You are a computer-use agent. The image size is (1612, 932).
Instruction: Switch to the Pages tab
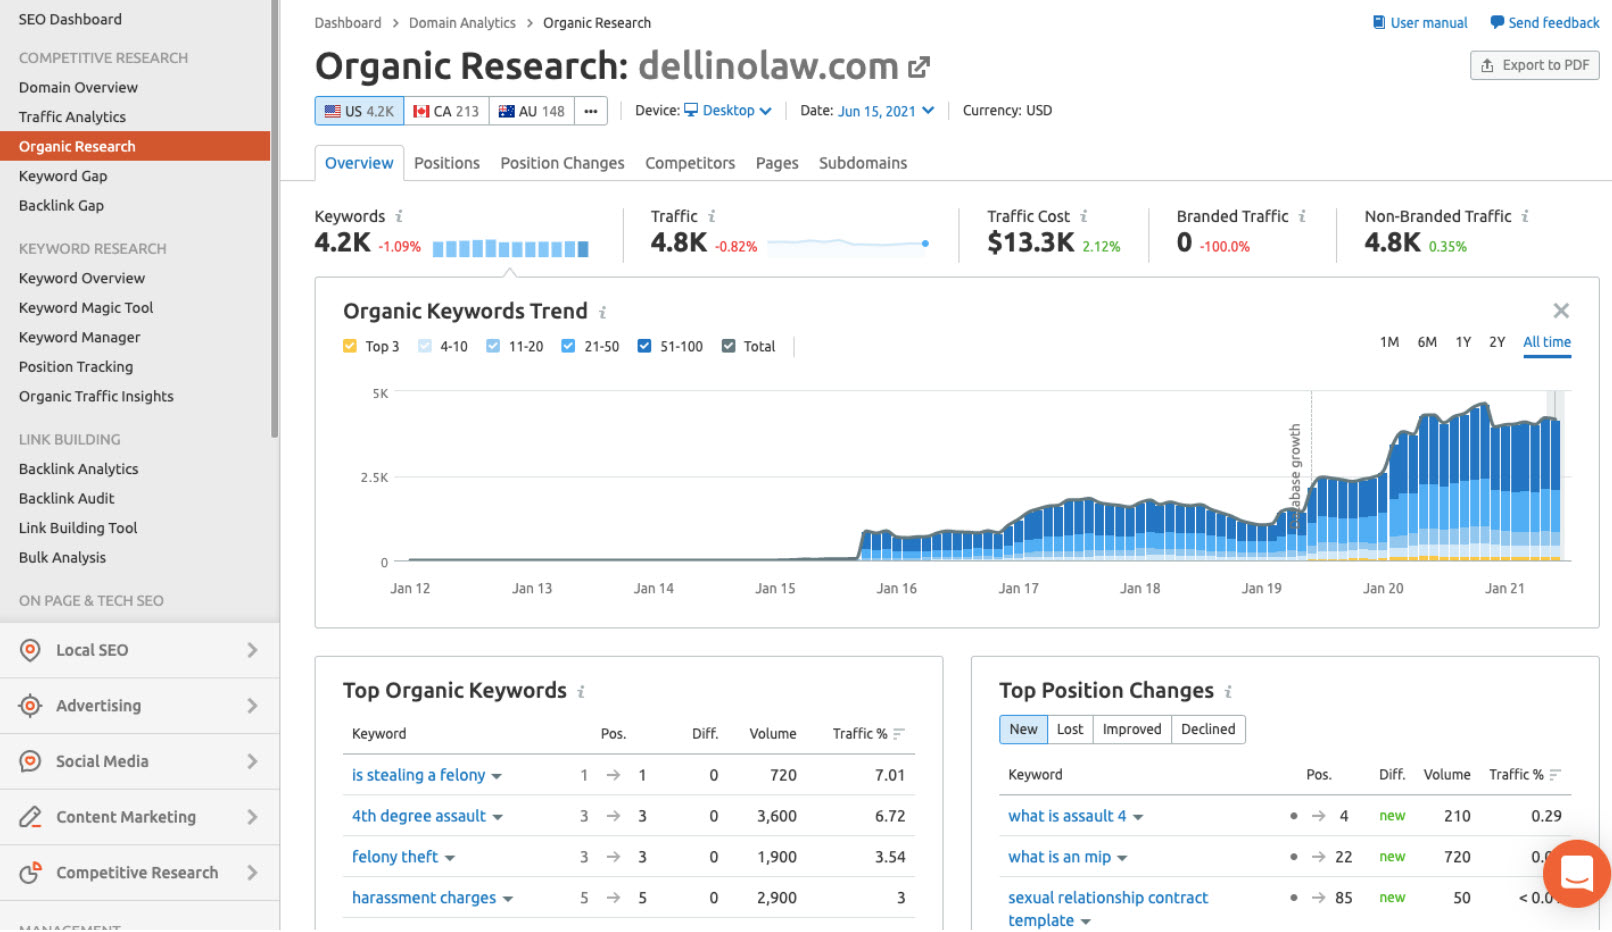pos(777,163)
